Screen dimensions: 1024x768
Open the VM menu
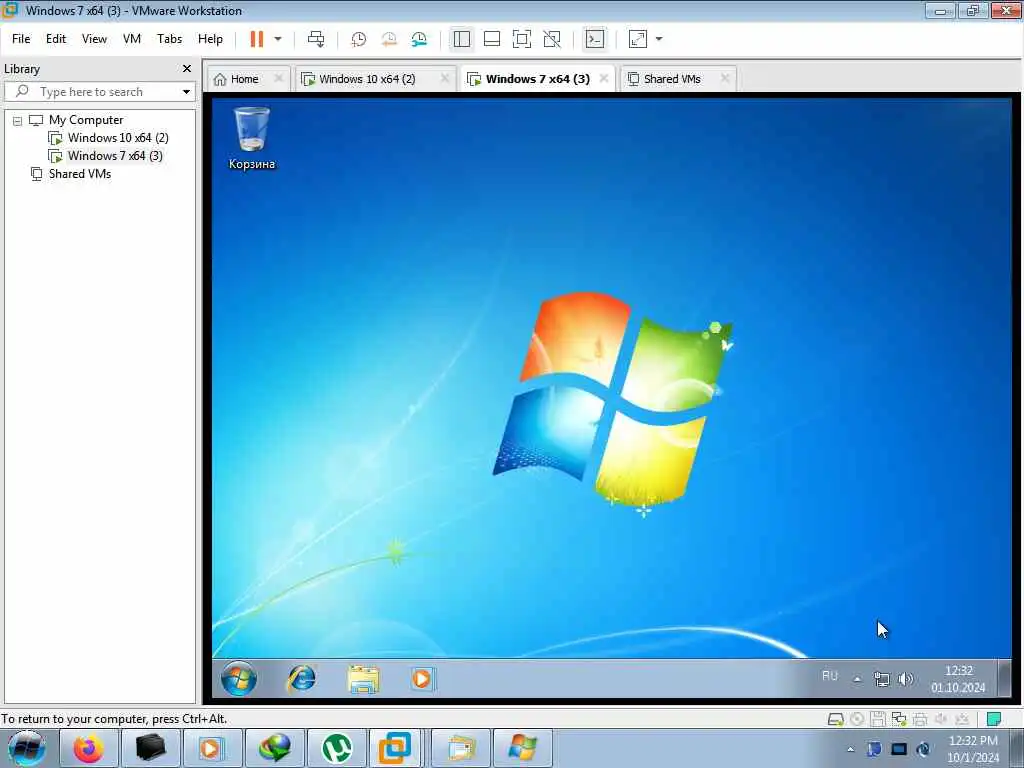(132, 39)
